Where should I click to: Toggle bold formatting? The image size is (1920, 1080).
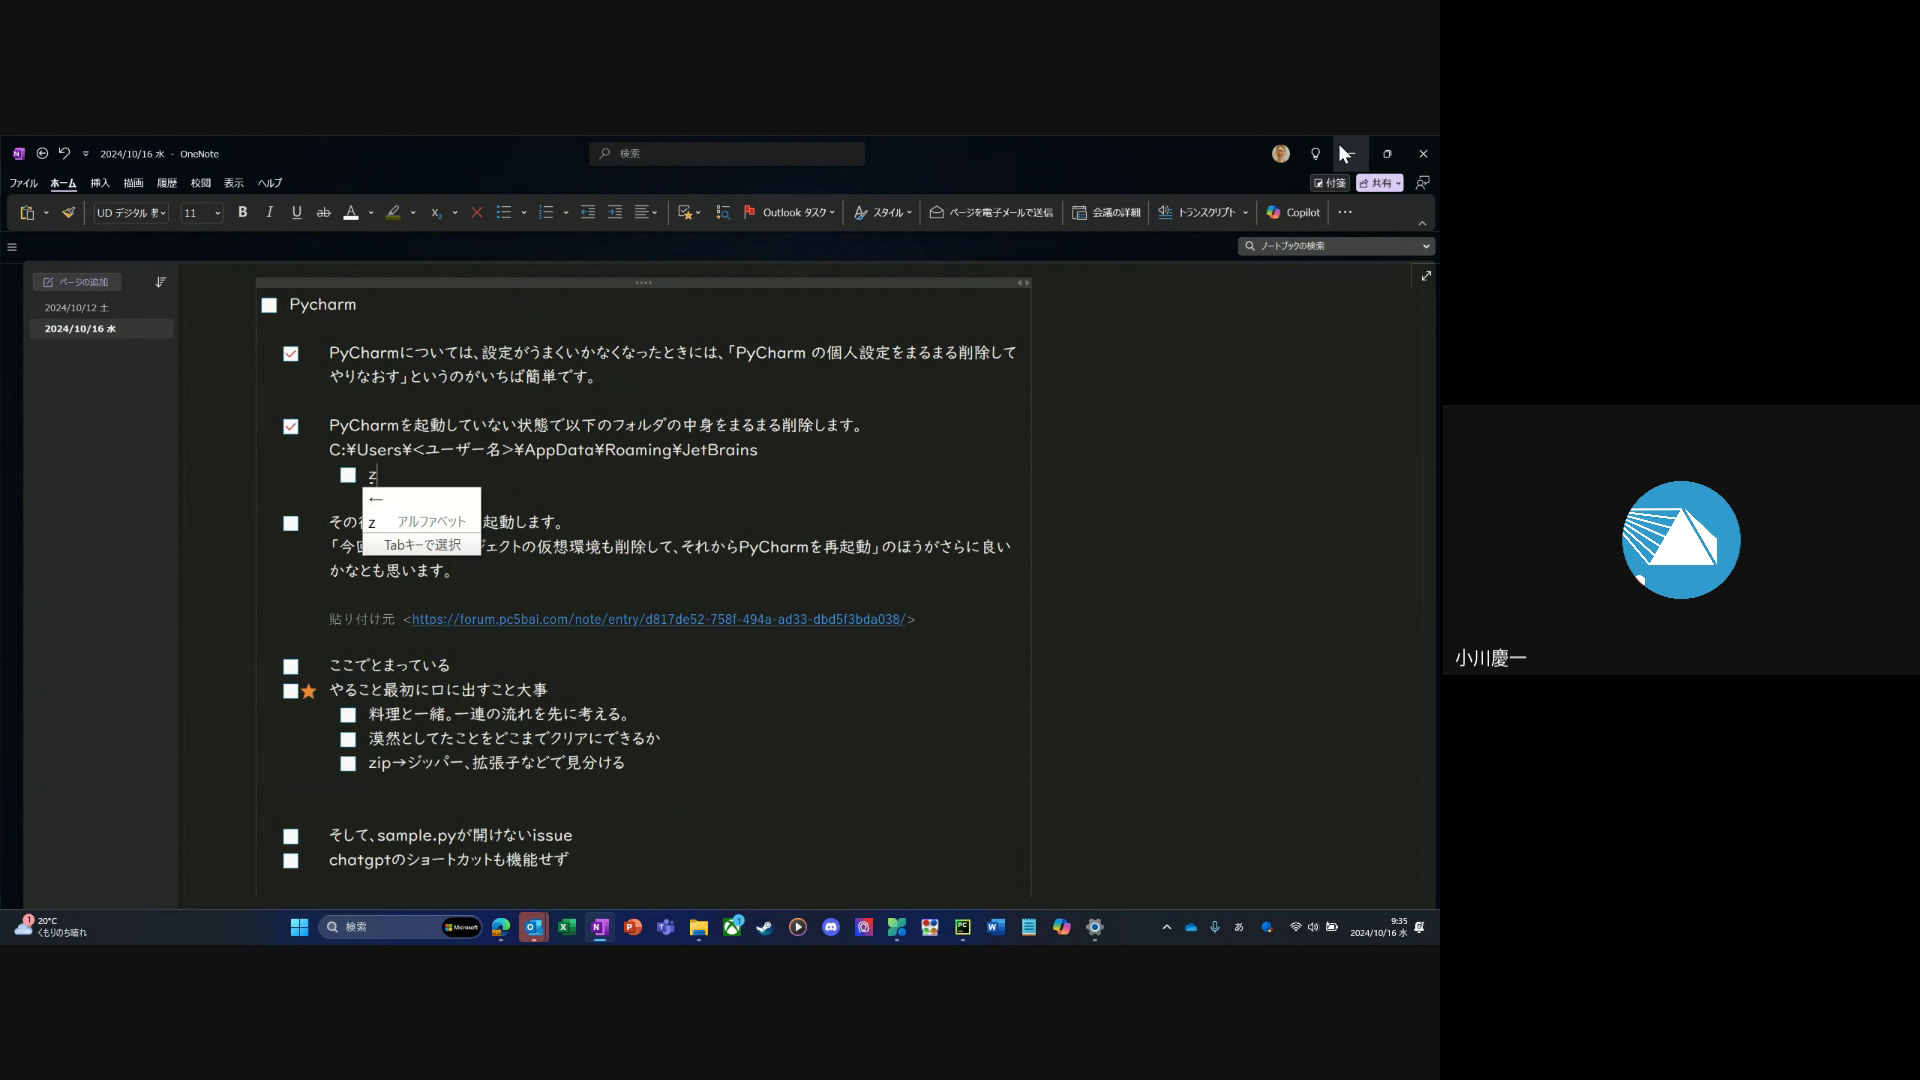242,212
